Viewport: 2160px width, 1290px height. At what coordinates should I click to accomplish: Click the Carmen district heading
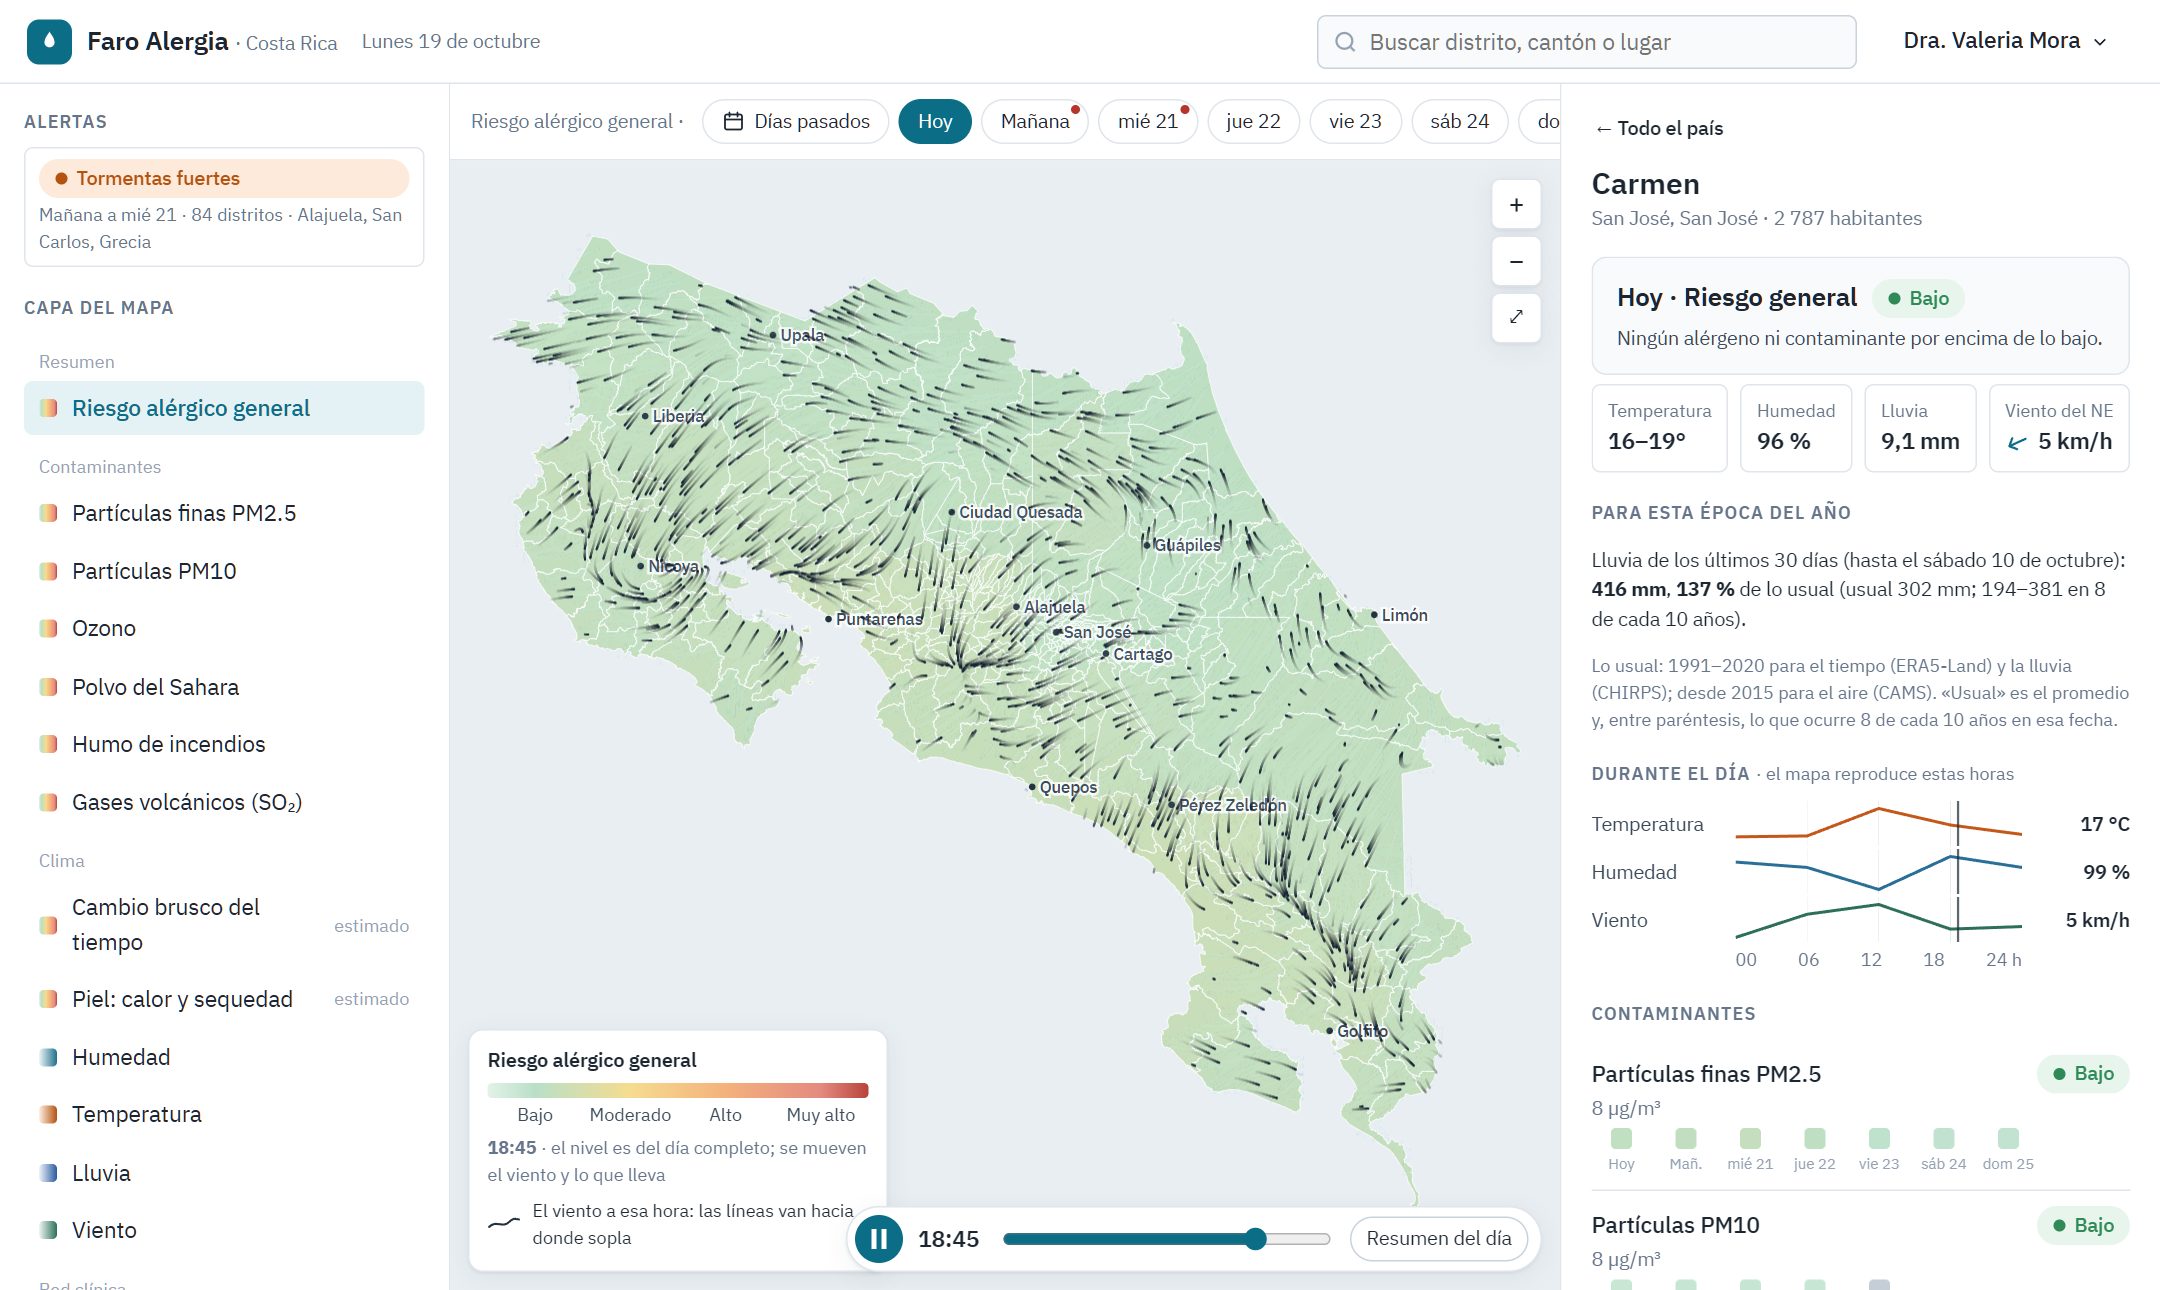point(1646,184)
